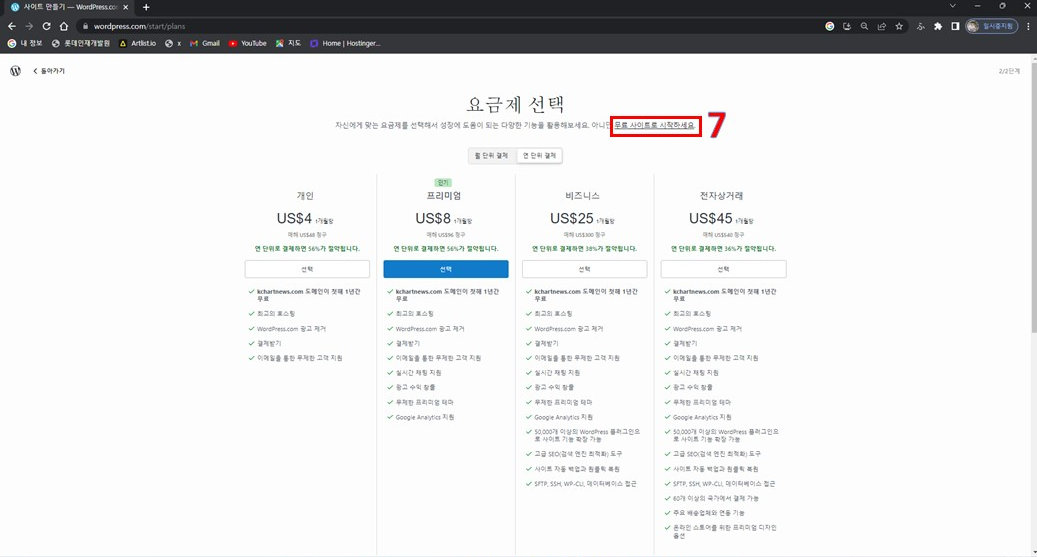Click the ふ extension icon in the toolbar
This screenshot has height=557, width=1037.
point(921,26)
